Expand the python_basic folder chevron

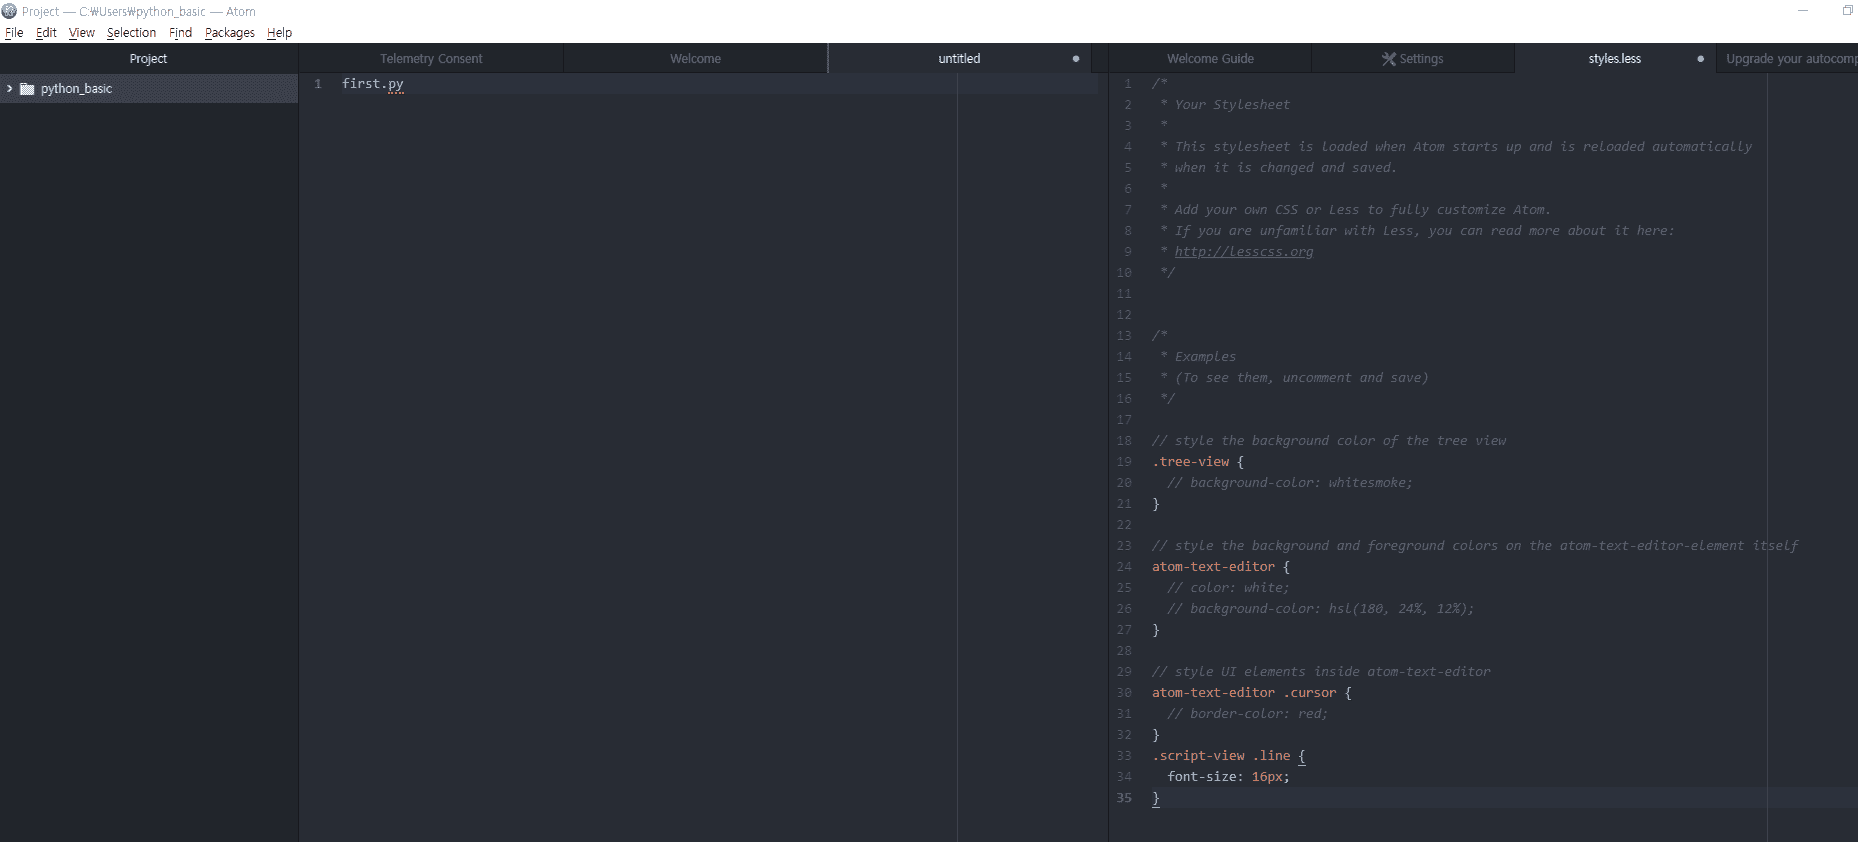click(x=10, y=89)
